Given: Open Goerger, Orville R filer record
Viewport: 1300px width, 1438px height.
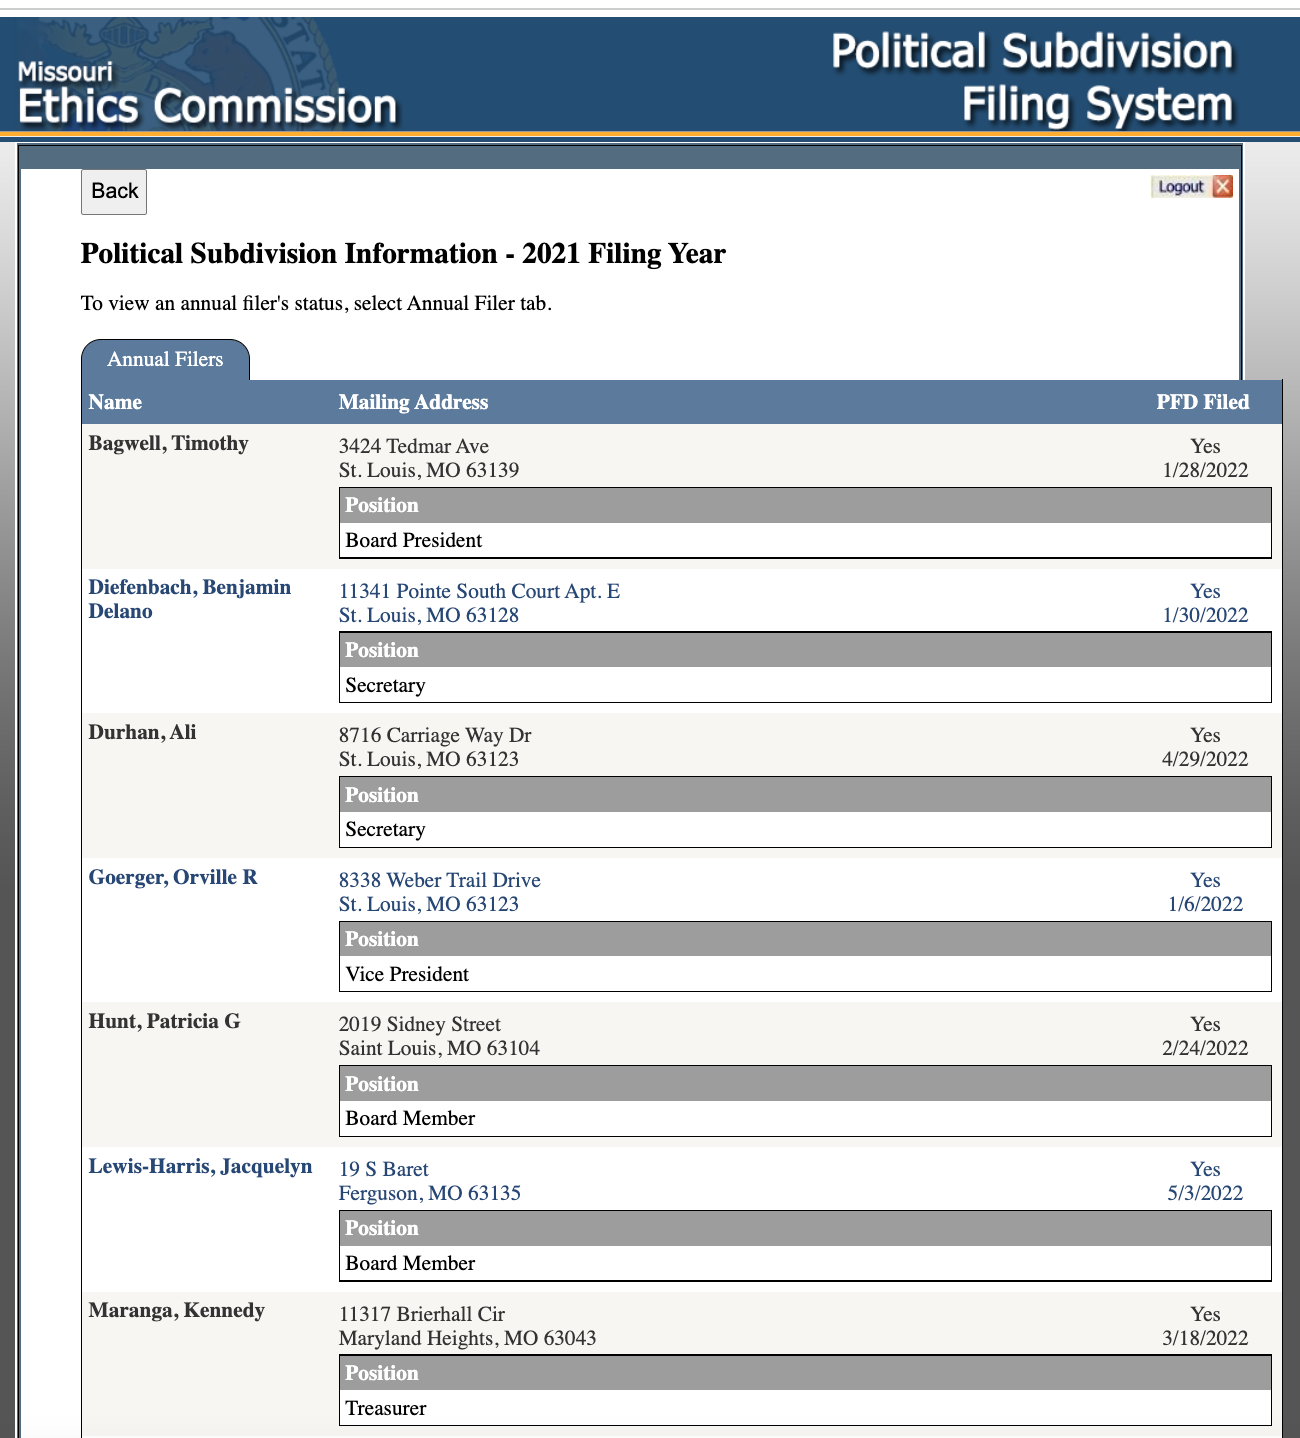Looking at the screenshot, I should pos(172,877).
